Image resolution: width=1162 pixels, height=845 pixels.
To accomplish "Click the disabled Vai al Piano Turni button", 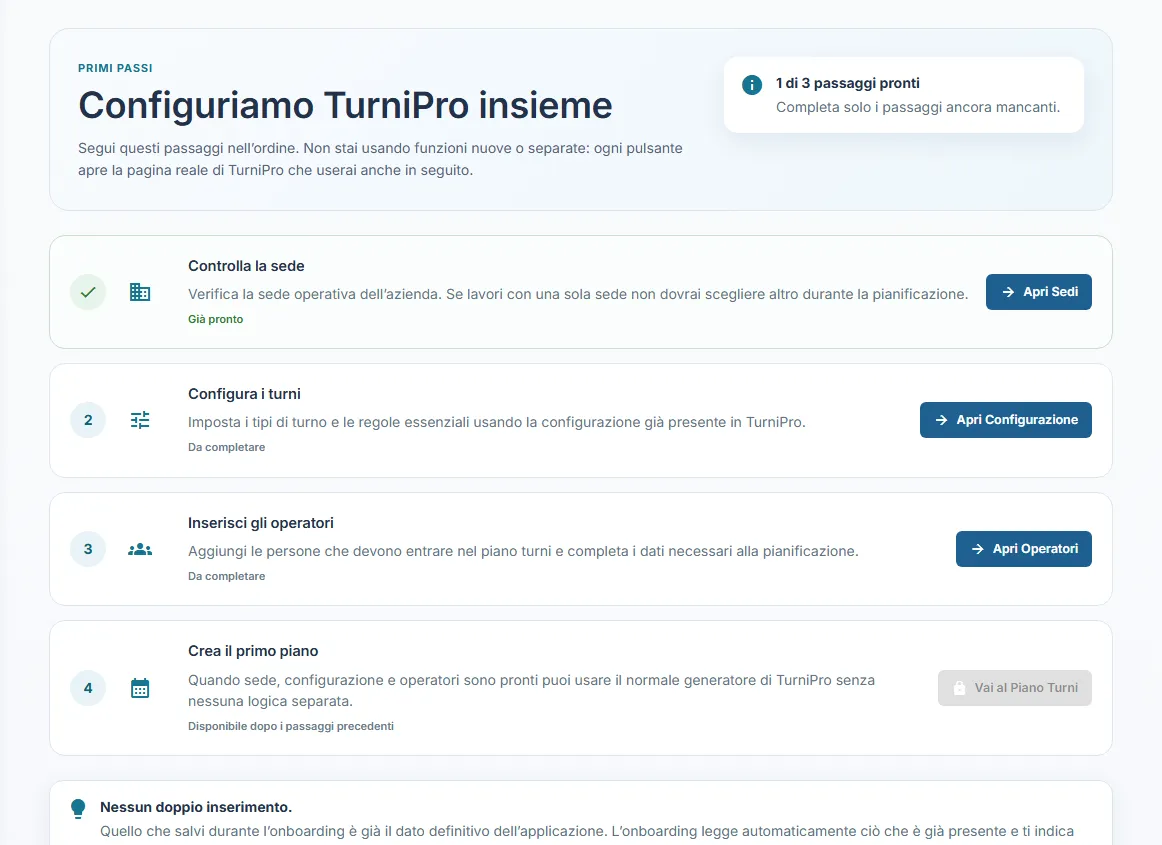I will click(x=1015, y=688).
